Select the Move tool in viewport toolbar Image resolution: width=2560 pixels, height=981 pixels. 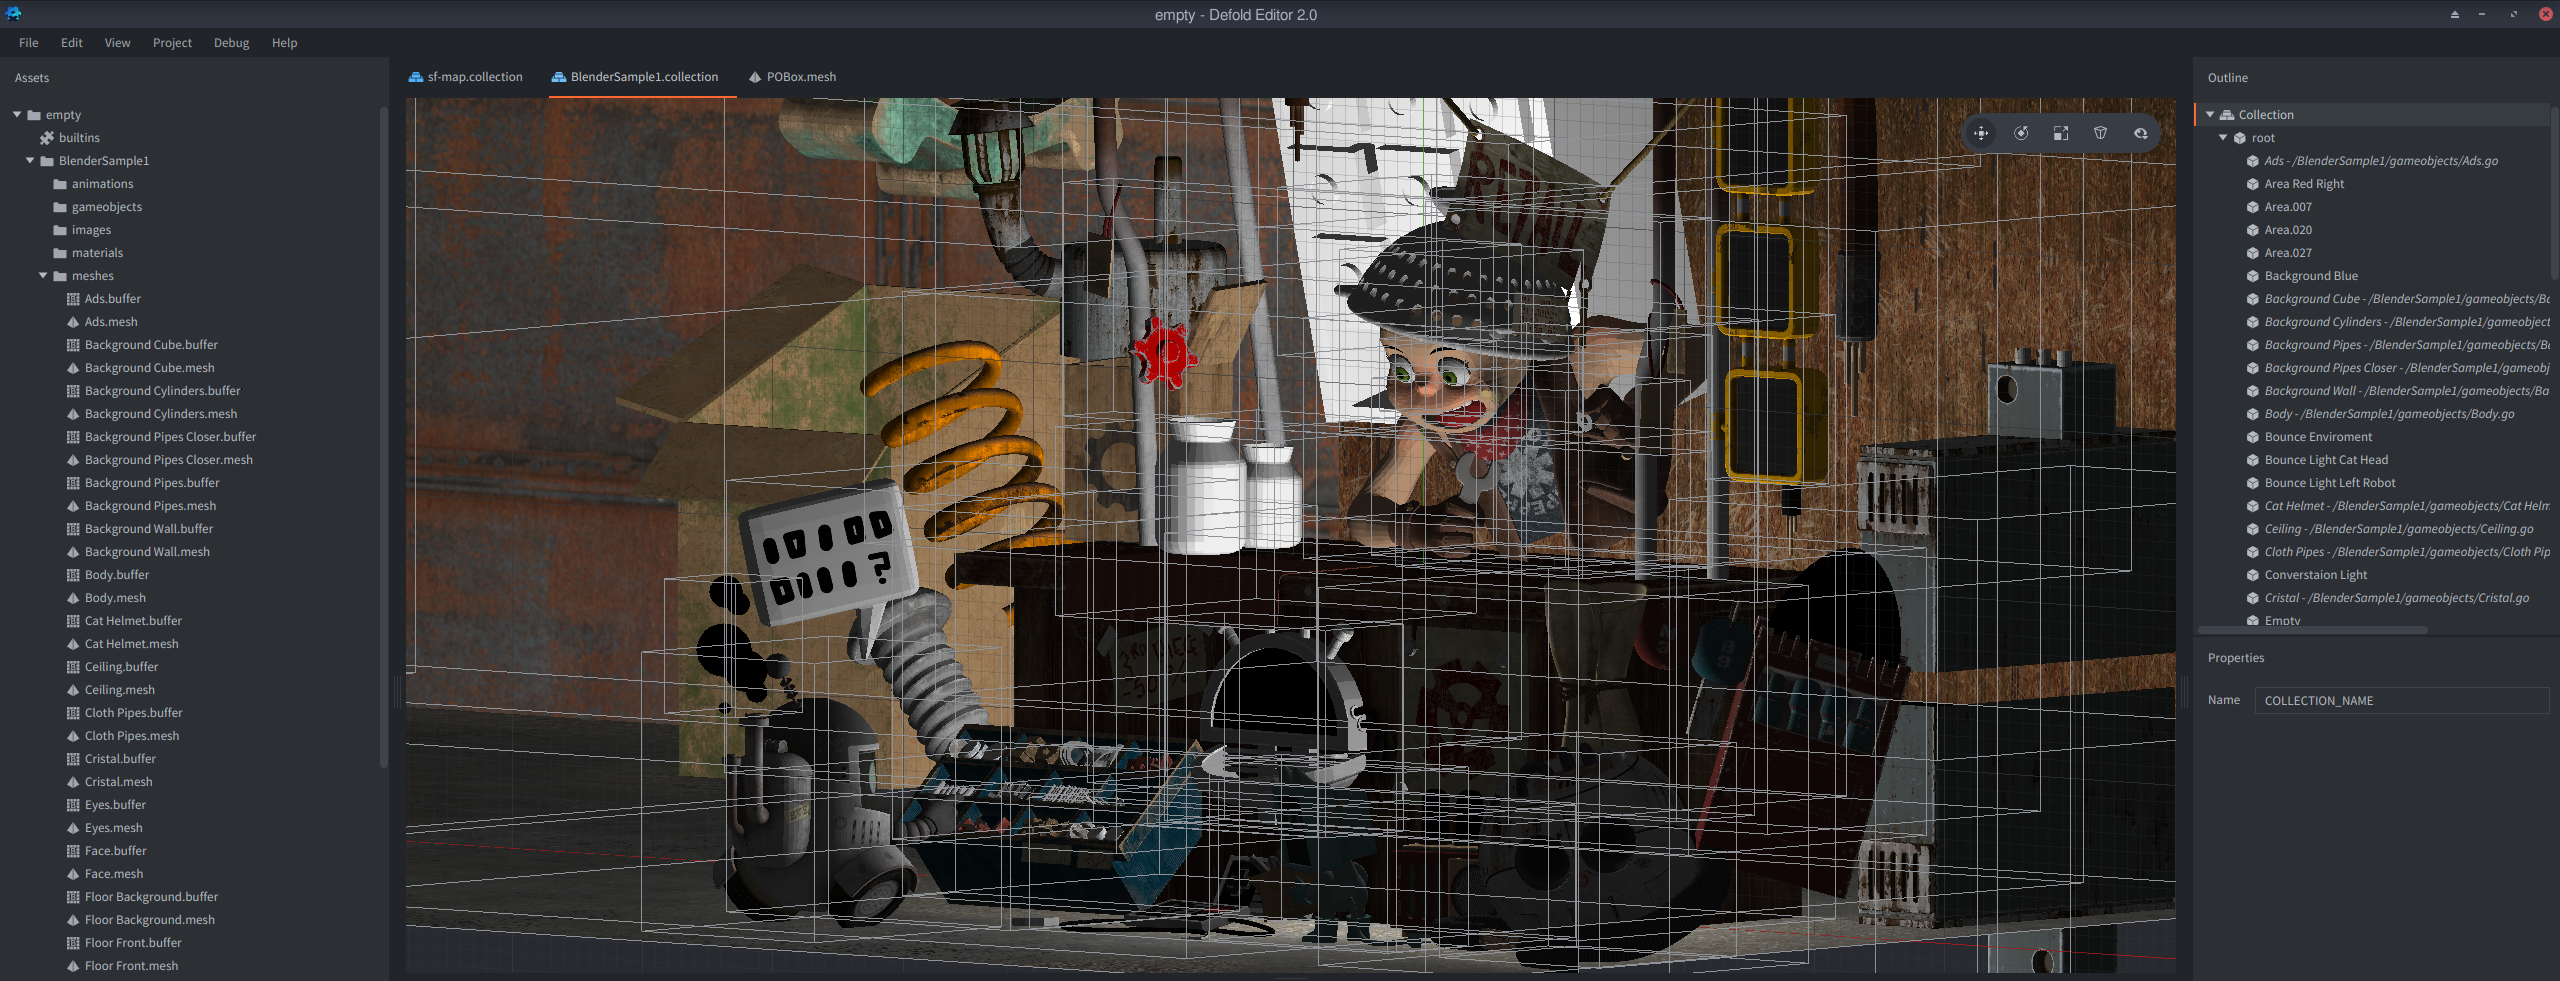tap(1981, 134)
